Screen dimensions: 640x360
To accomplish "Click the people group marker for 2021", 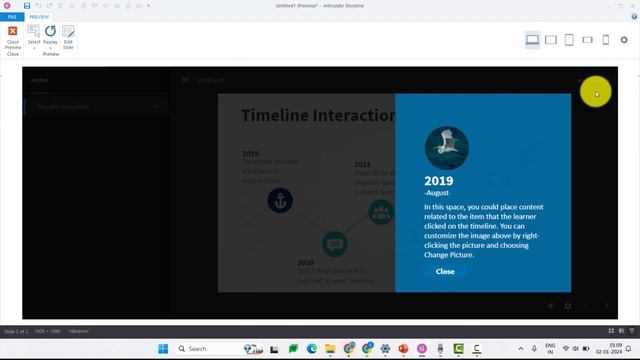I will (381, 212).
